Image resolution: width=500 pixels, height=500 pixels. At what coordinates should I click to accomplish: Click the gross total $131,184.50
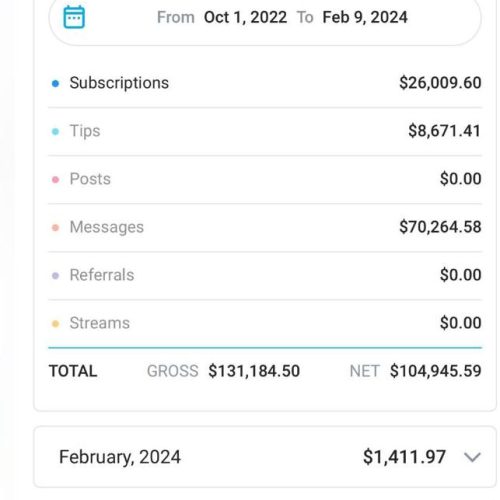[x=254, y=371]
